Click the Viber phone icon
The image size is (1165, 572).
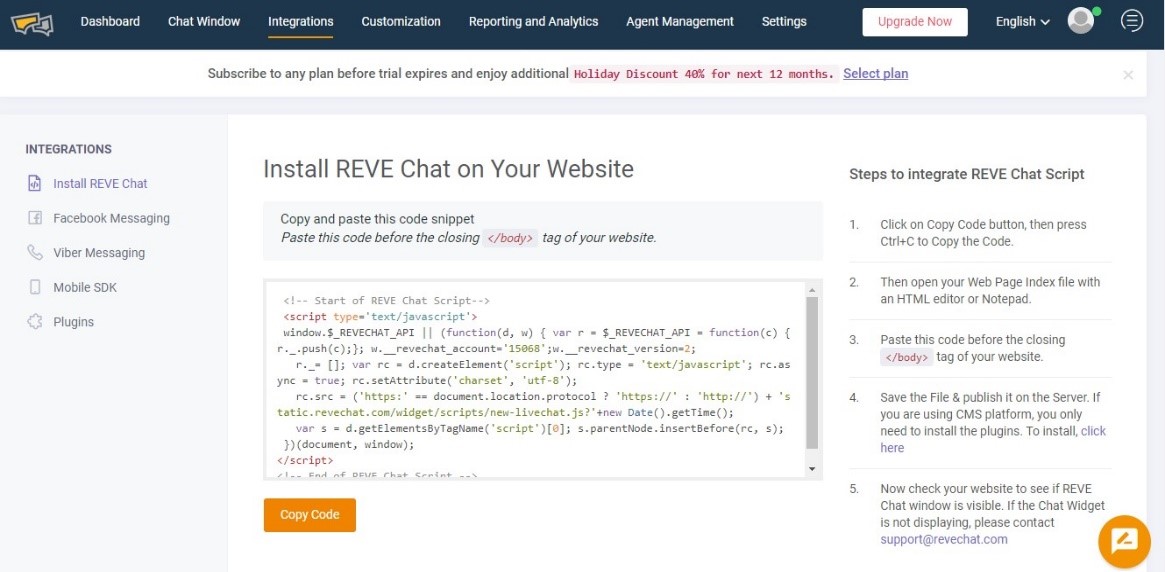point(35,253)
